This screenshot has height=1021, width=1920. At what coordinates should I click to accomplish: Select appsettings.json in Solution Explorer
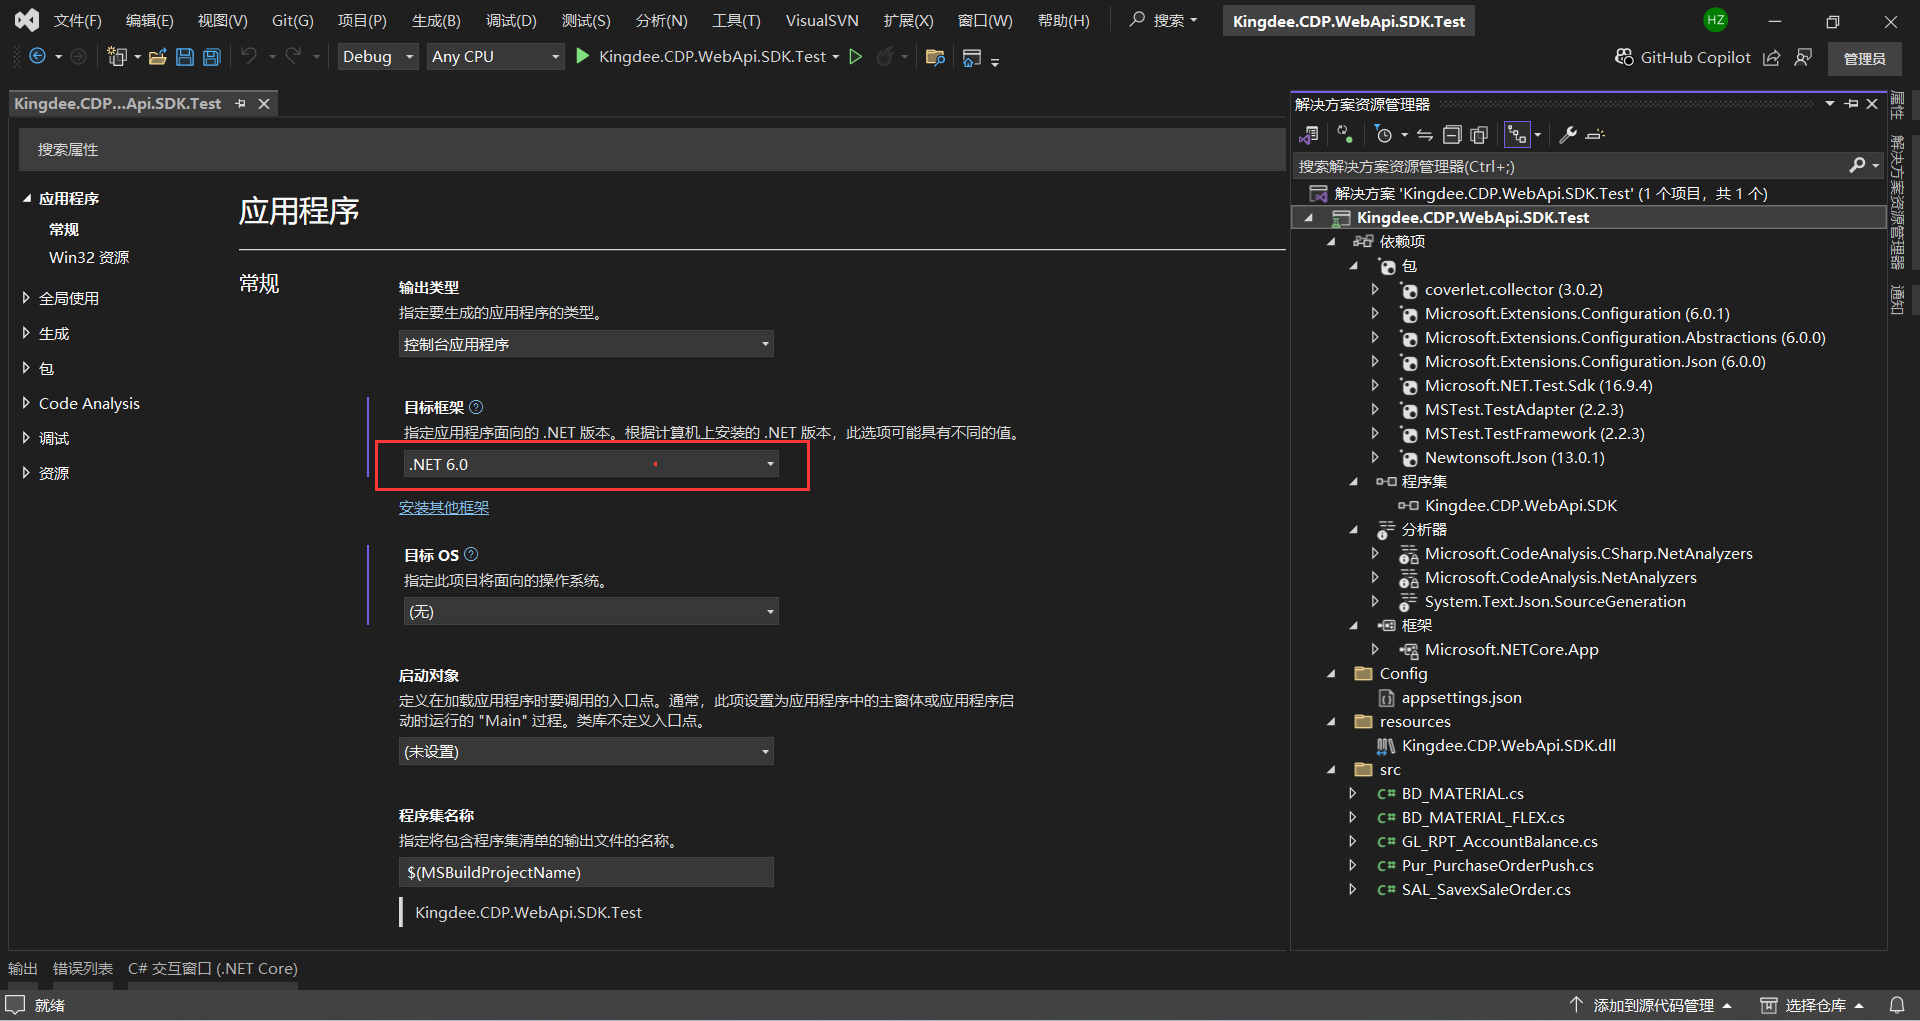[1461, 698]
